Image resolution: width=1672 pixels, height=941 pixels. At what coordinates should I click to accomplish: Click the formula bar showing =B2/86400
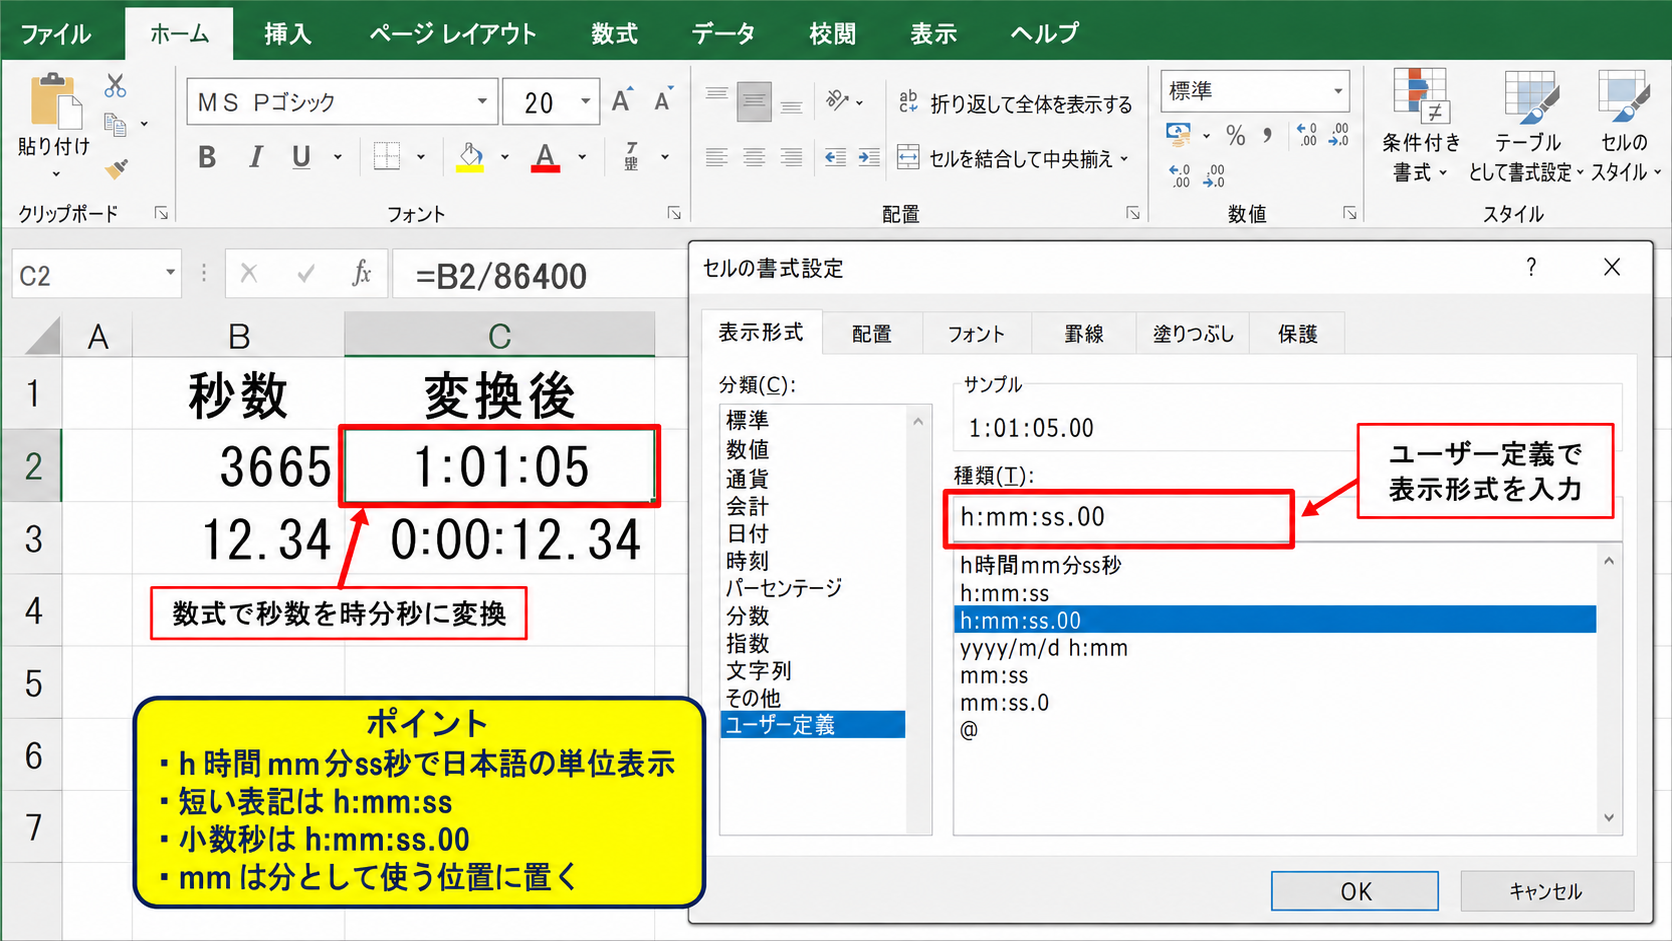pyautogui.click(x=540, y=275)
